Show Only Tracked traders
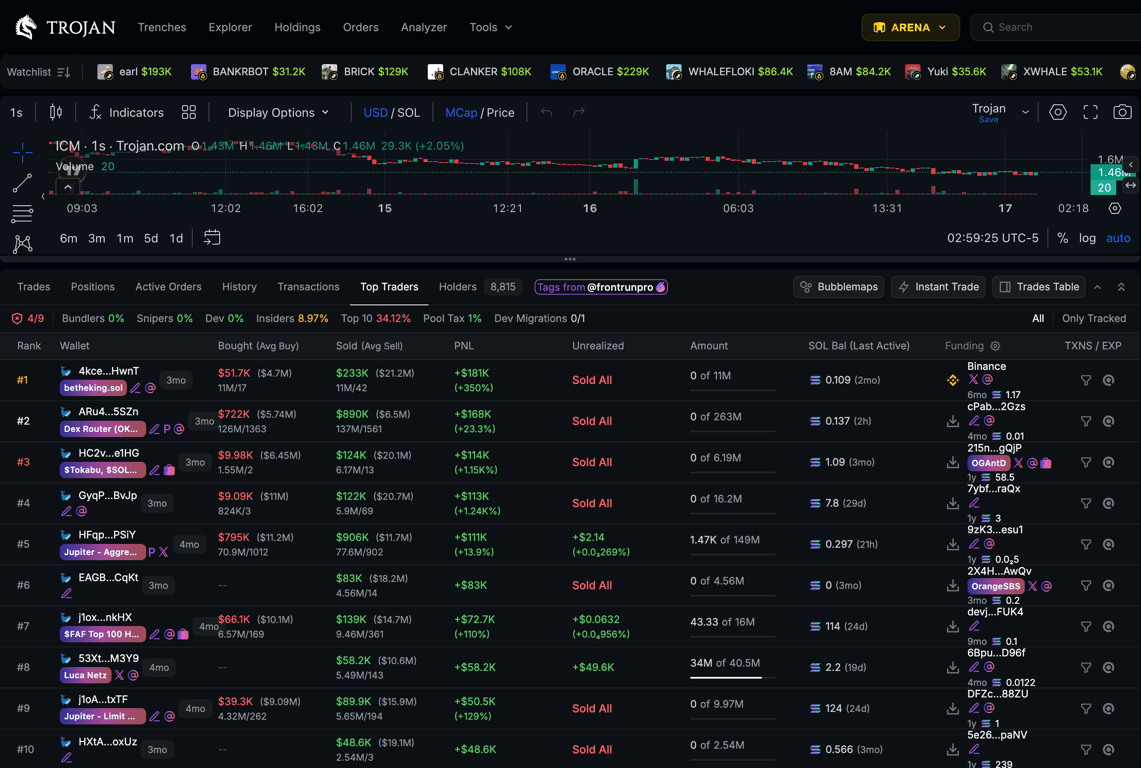 pos(1094,318)
